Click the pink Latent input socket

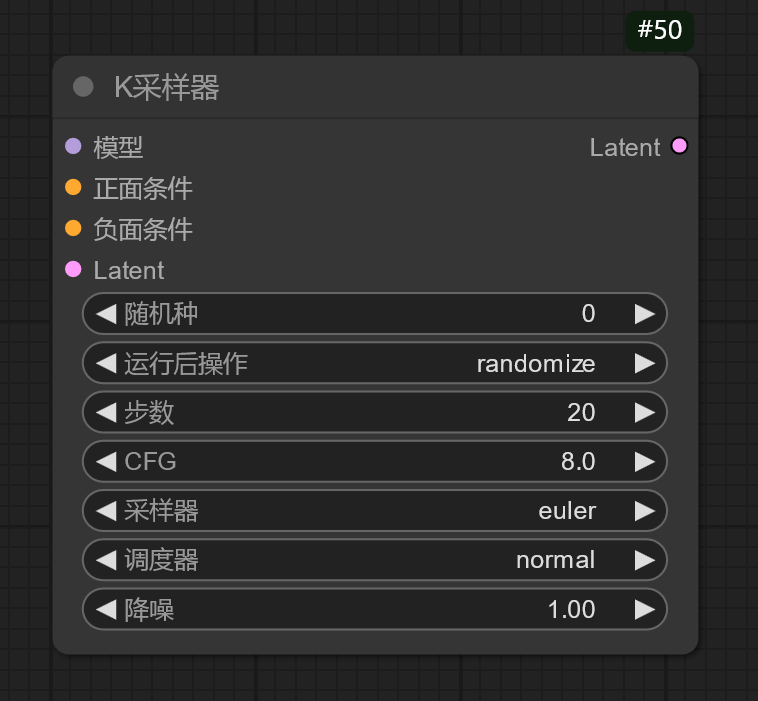pos(73,269)
